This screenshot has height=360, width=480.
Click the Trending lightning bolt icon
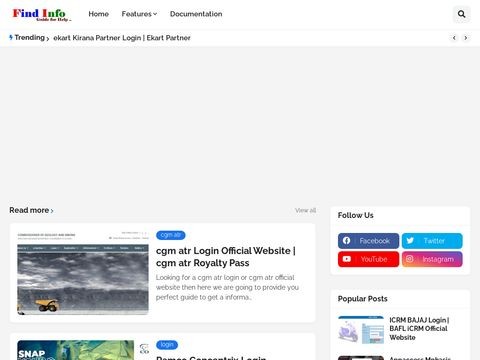coord(11,37)
